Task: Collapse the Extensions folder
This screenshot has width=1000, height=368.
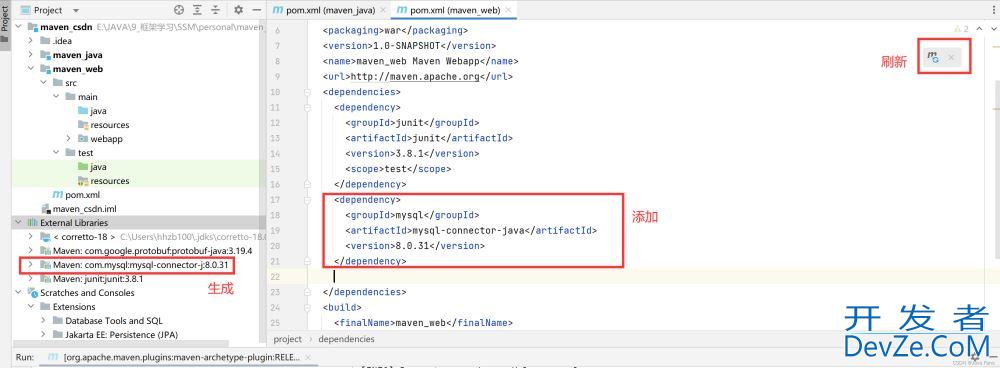Action: [30, 307]
